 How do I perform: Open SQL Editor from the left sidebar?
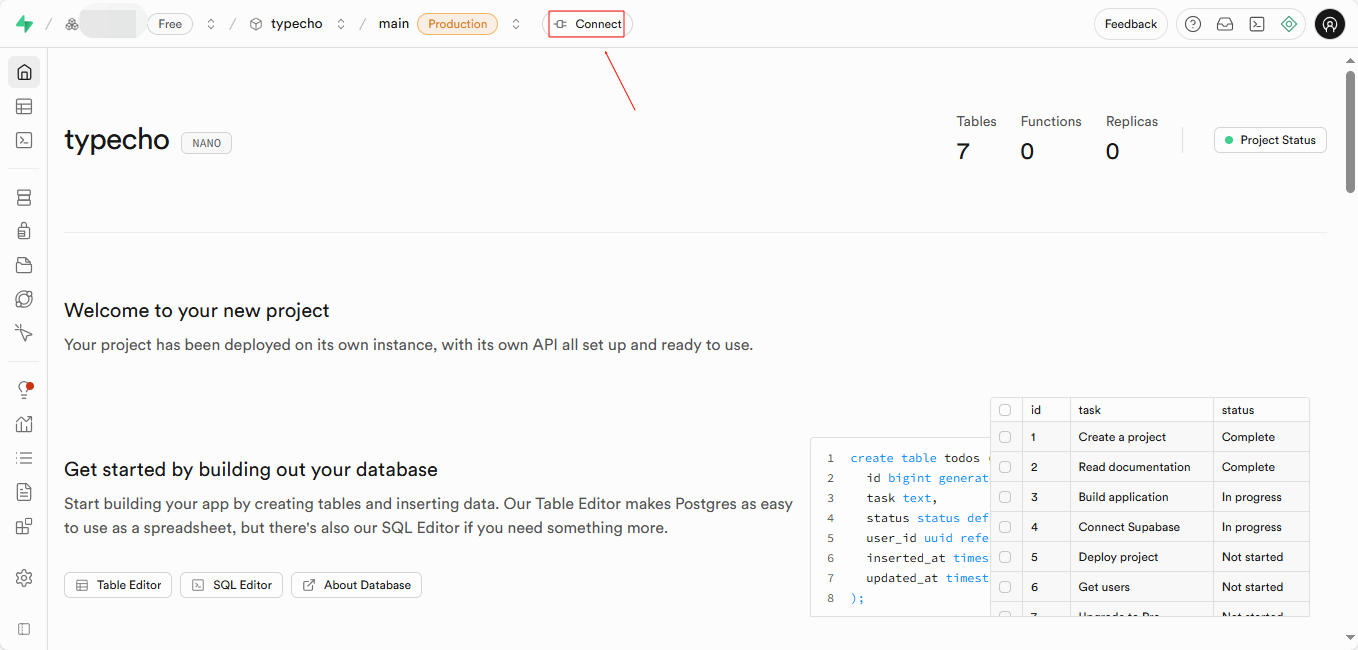pyautogui.click(x=24, y=140)
